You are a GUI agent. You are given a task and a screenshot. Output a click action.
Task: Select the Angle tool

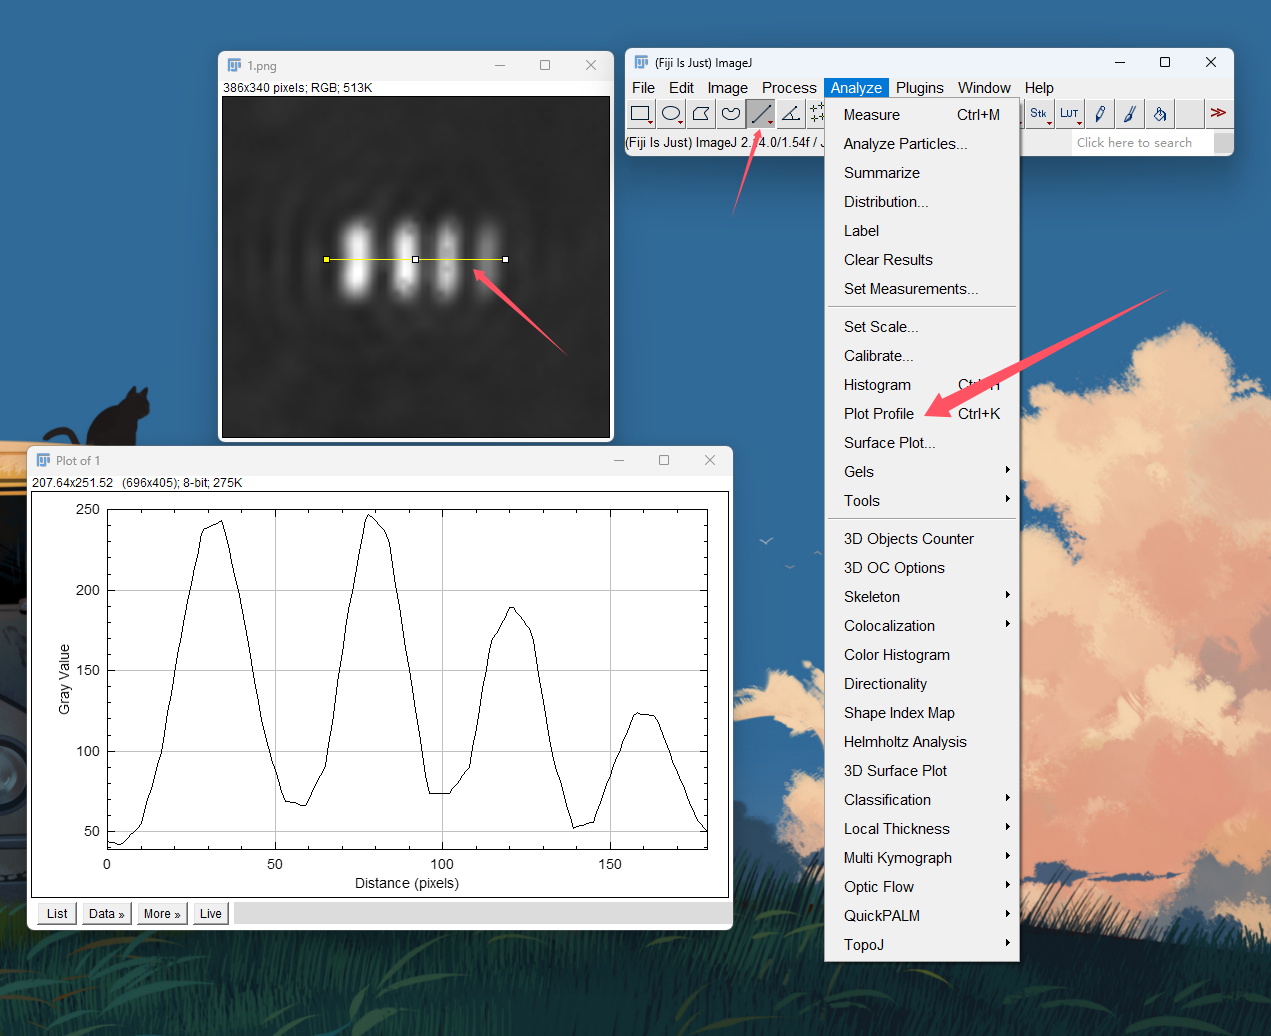pos(791,114)
